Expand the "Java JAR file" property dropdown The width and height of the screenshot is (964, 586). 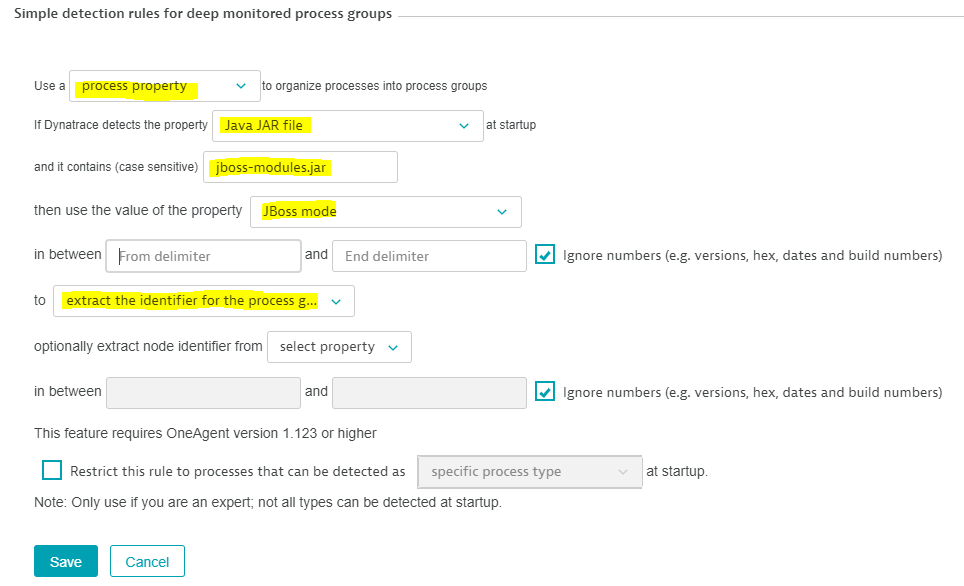347,126
